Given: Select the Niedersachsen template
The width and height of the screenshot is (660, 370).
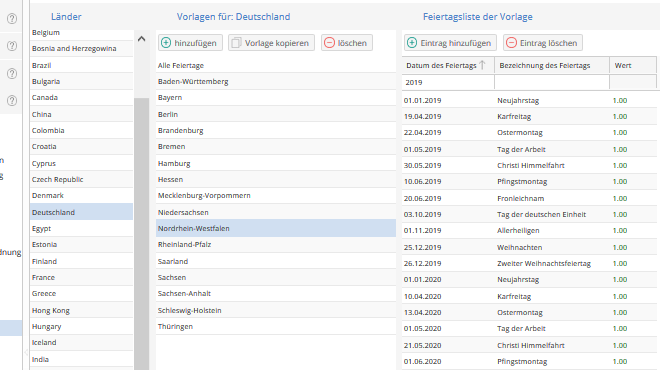Looking at the screenshot, I should (276, 212).
